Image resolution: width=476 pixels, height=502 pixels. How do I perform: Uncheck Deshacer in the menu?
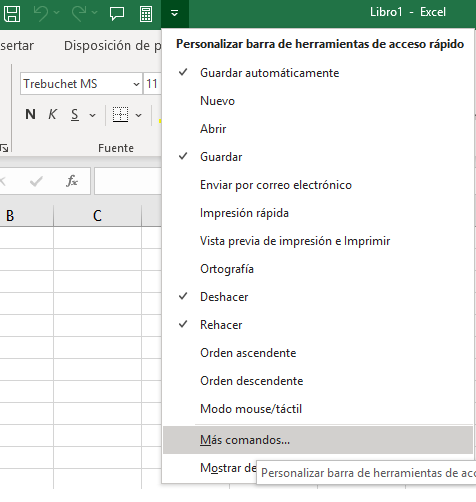[318, 297]
